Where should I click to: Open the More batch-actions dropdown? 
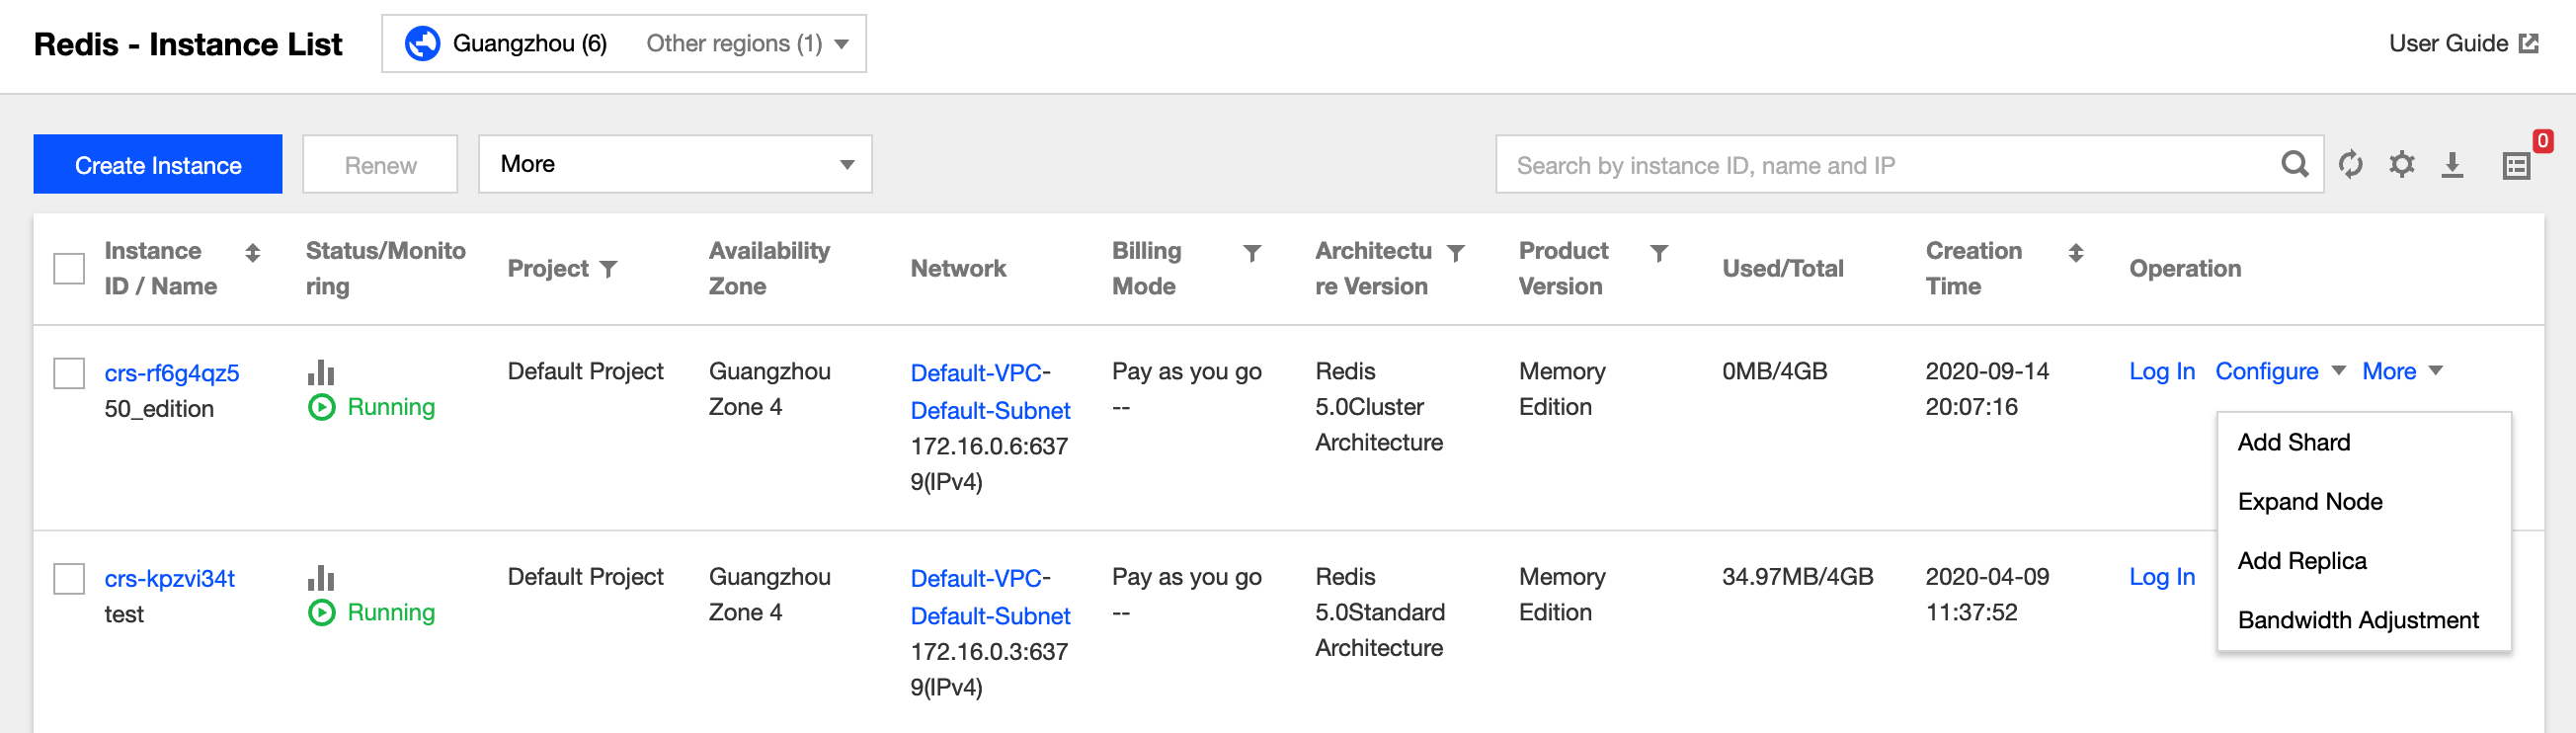click(675, 164)
